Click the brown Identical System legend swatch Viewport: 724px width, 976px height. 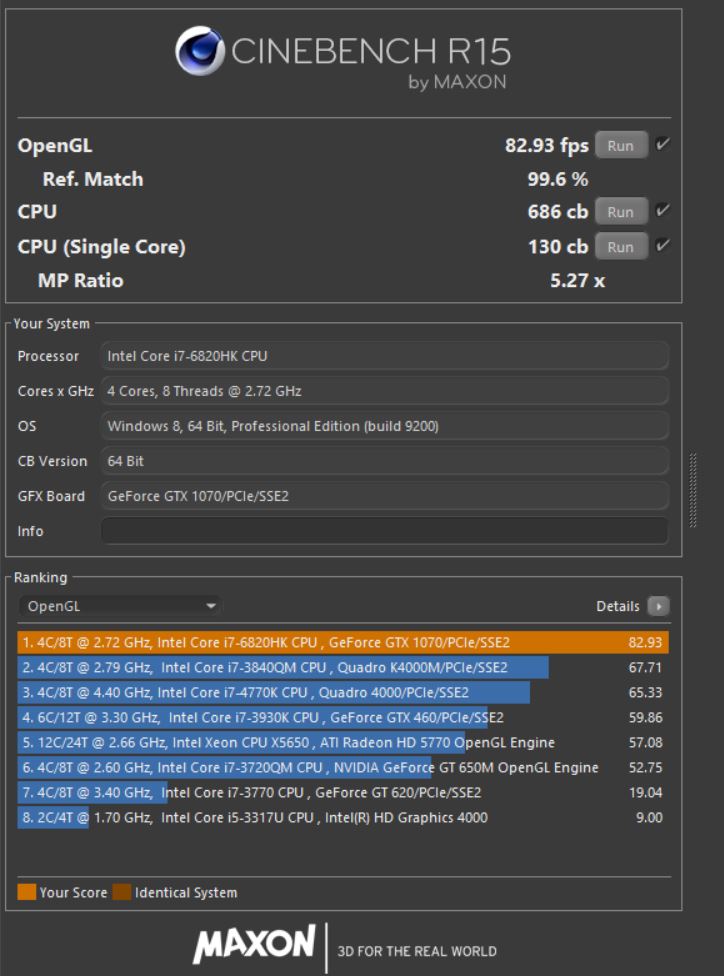(122, 892)
